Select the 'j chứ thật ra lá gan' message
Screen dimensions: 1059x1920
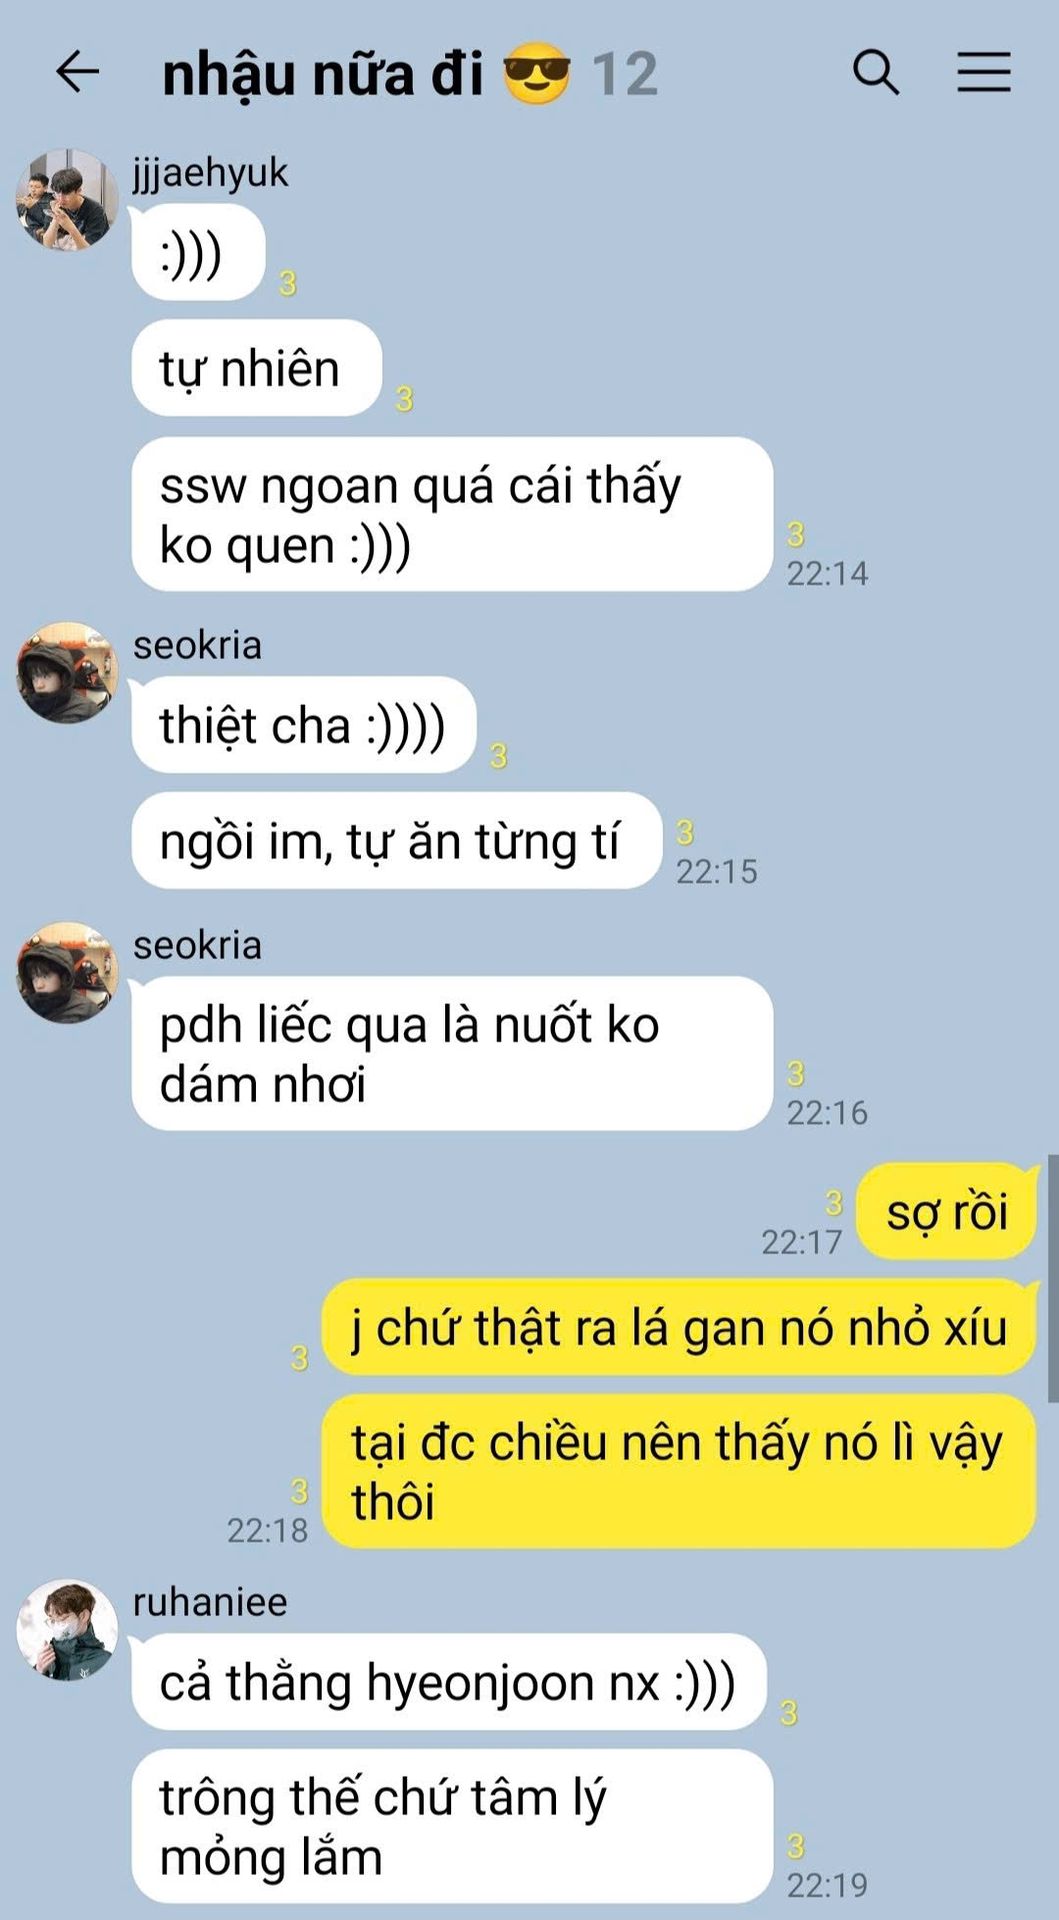(x=679, y=1327)
